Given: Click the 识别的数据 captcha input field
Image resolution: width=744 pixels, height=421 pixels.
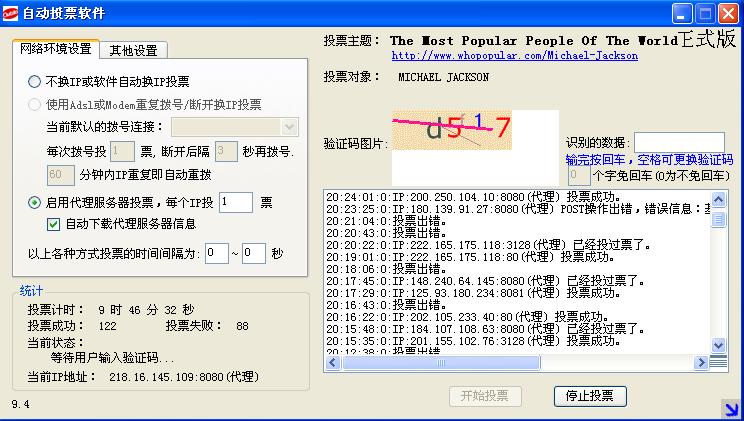Looking at the screenshot, I should click(x=679, y=142).
